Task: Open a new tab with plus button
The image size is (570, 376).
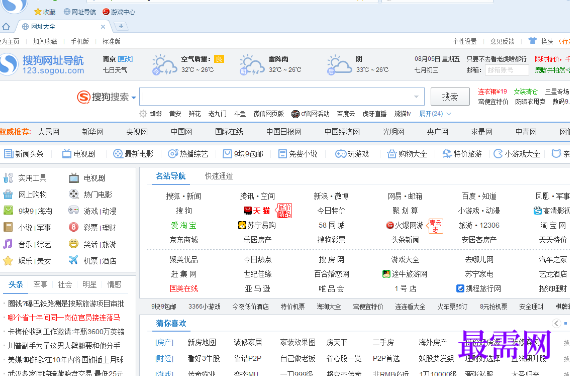Action: click(121, 26)
